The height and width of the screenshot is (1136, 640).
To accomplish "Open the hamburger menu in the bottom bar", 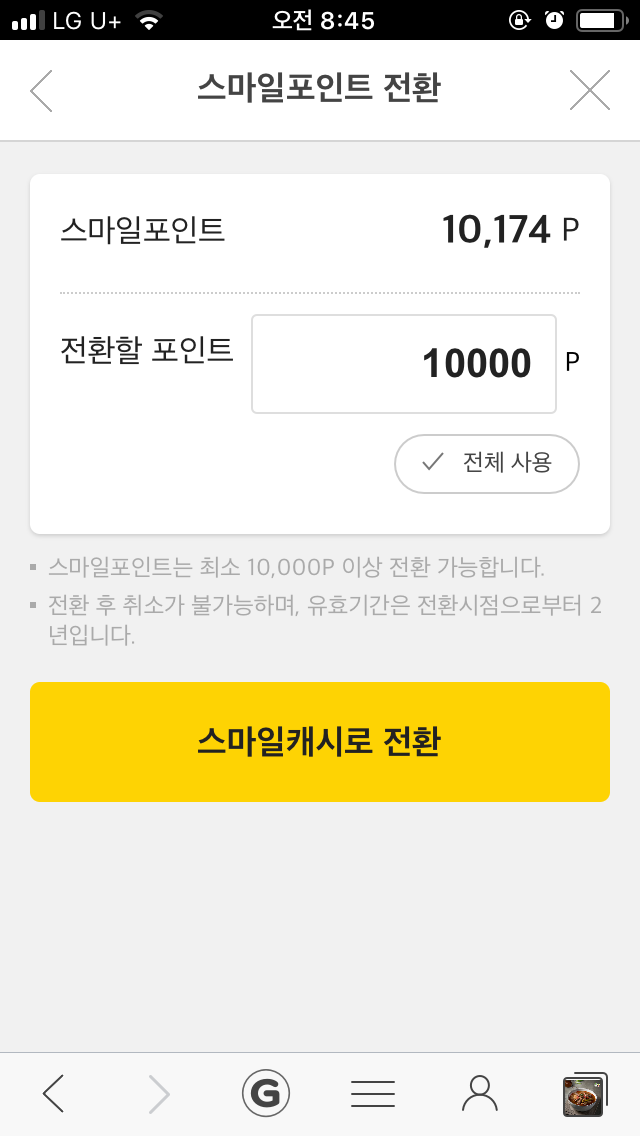I will pos(373,1094).
